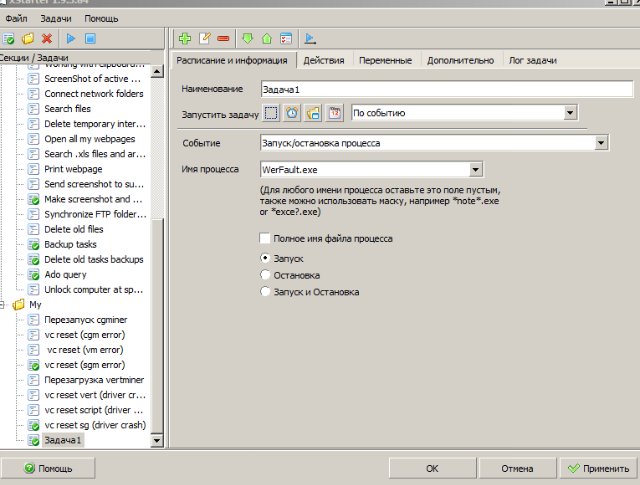This screenshot has height=485, width=640.
Task: Choose the Запуск и Остановка option
Action: (265, 292)
